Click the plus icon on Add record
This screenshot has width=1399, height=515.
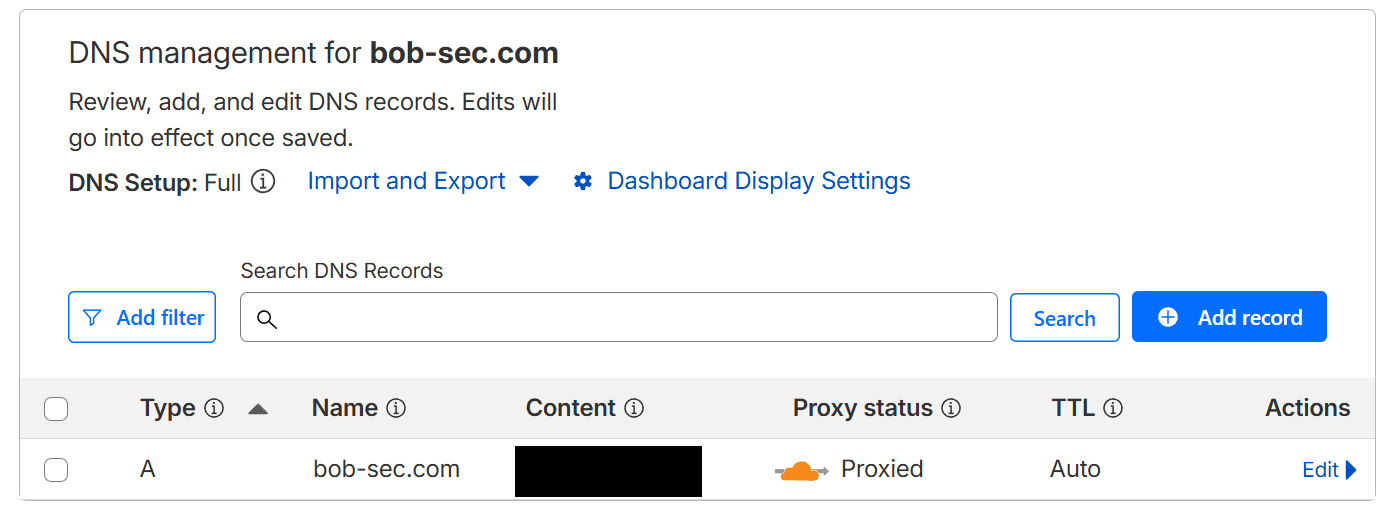tap(1168, 318)
